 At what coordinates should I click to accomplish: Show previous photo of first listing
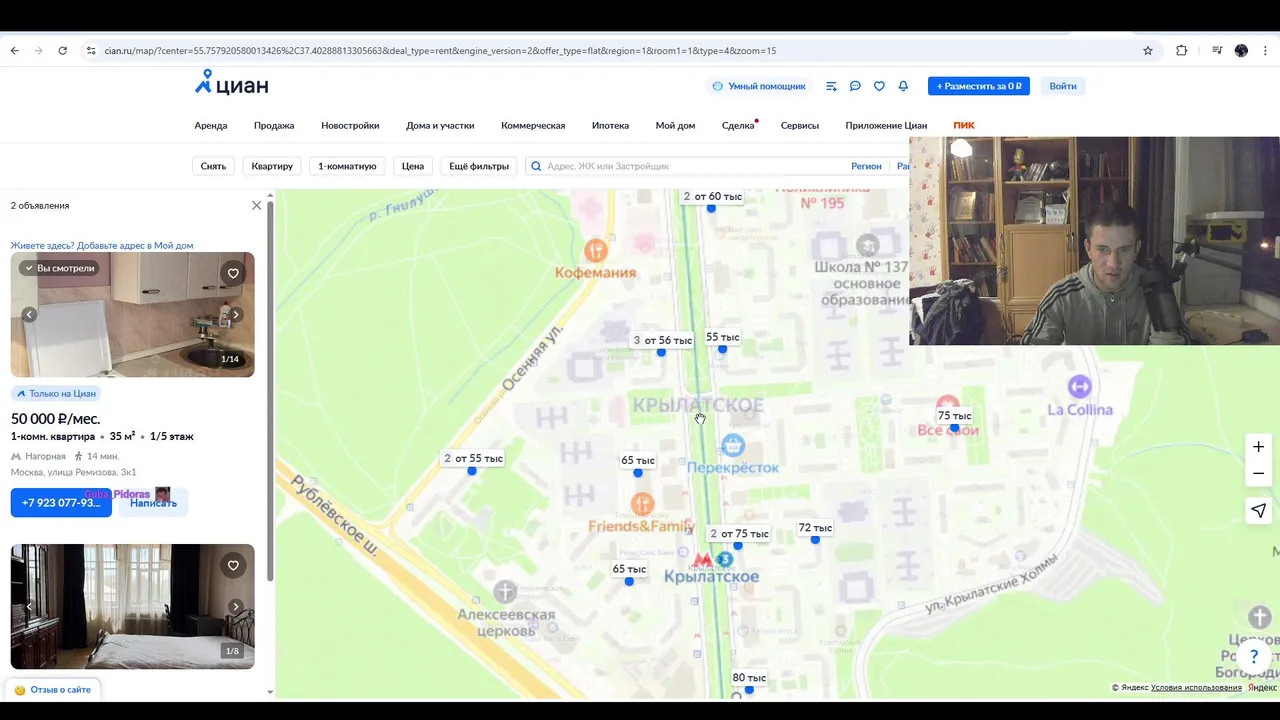point(29,314)
